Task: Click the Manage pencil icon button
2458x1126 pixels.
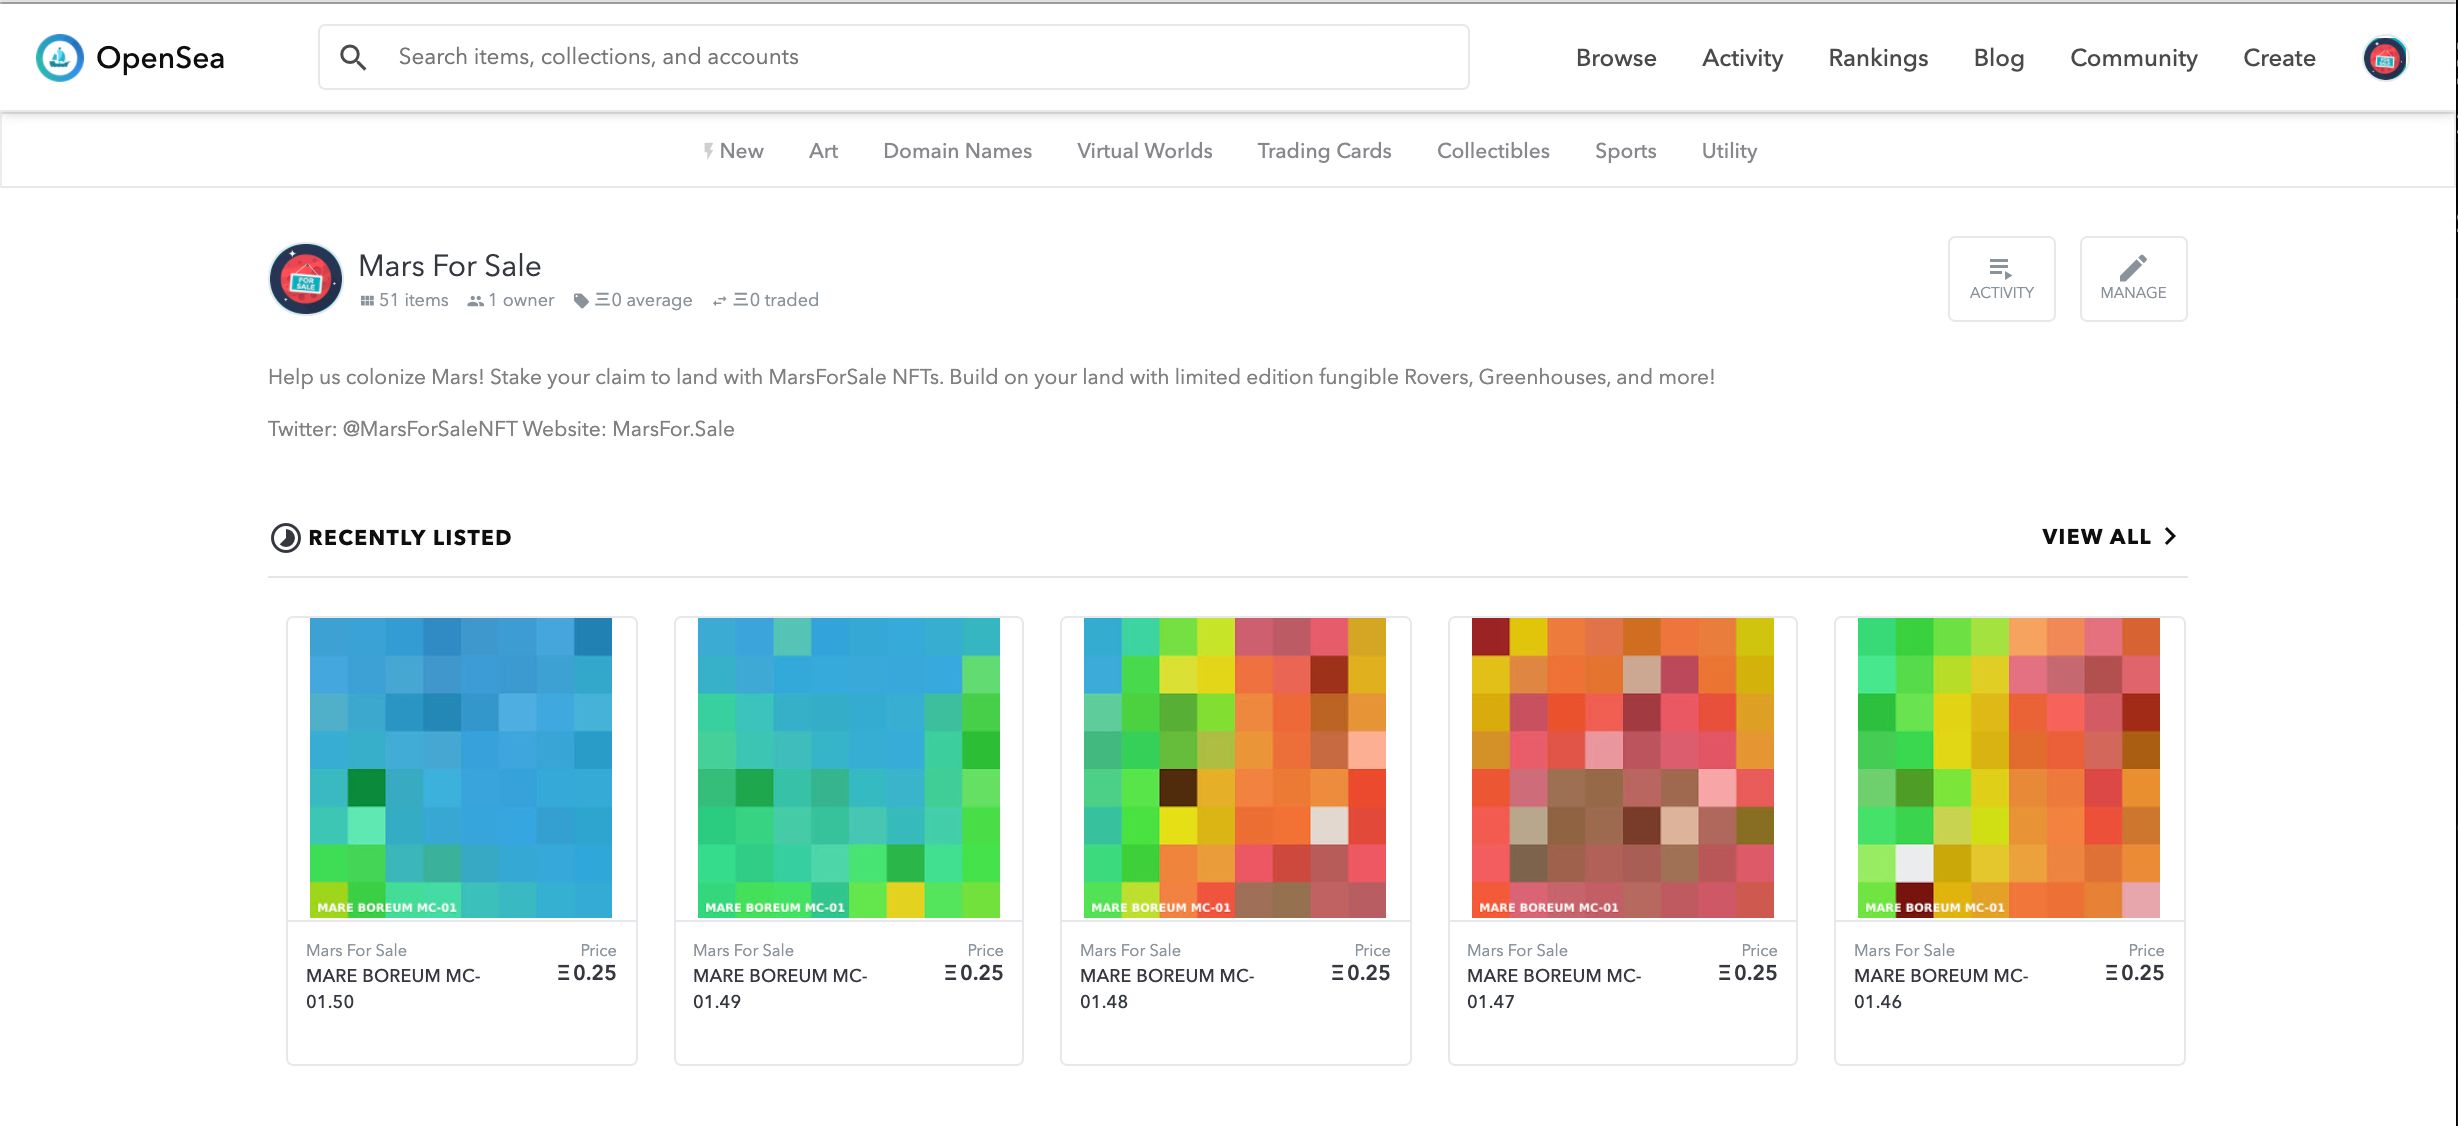Action: (x=2133, y=279)
